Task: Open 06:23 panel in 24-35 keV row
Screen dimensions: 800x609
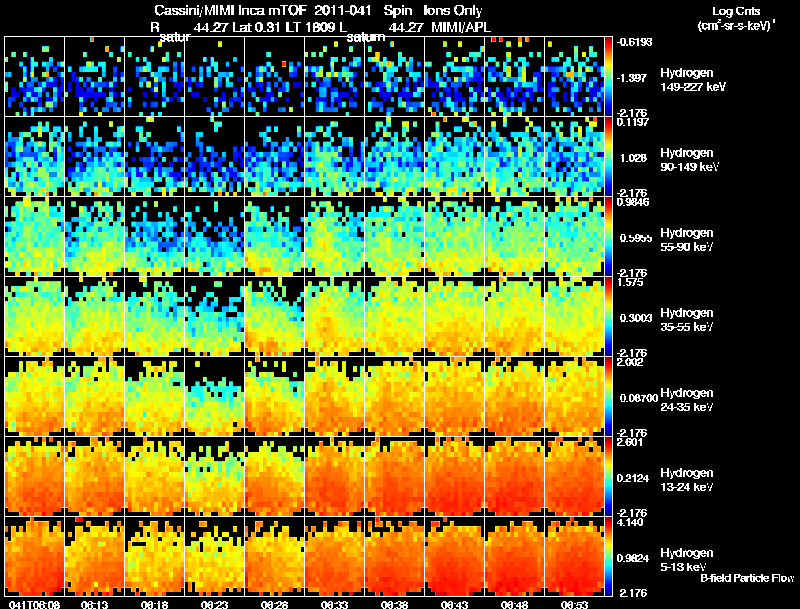Action: 214,396
